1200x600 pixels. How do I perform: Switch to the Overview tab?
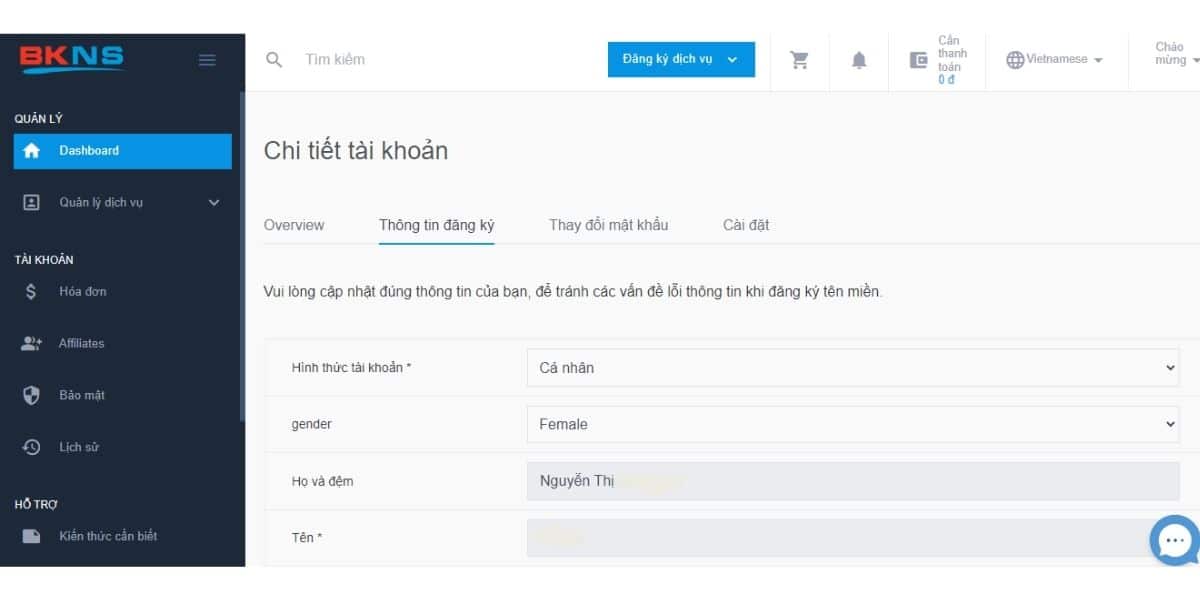[294, 225]
